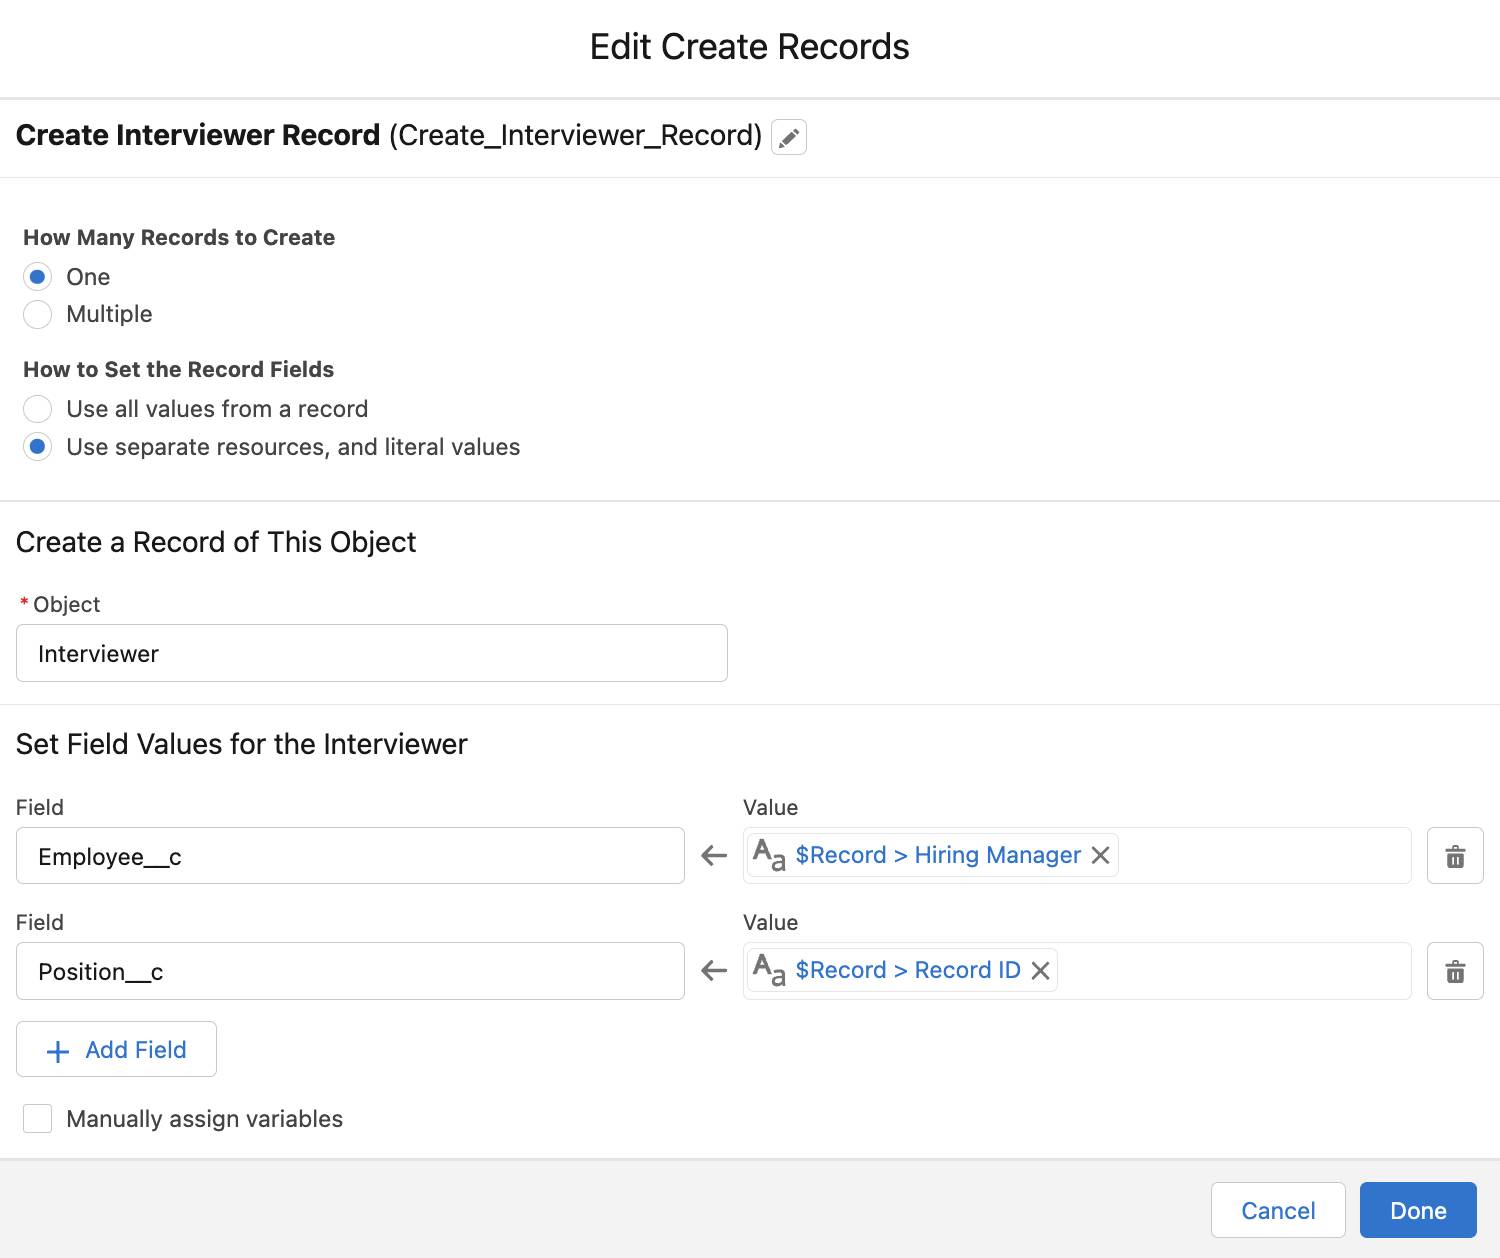Click the Done button
The image size is (1500, 1258).
(1418, 1210)
